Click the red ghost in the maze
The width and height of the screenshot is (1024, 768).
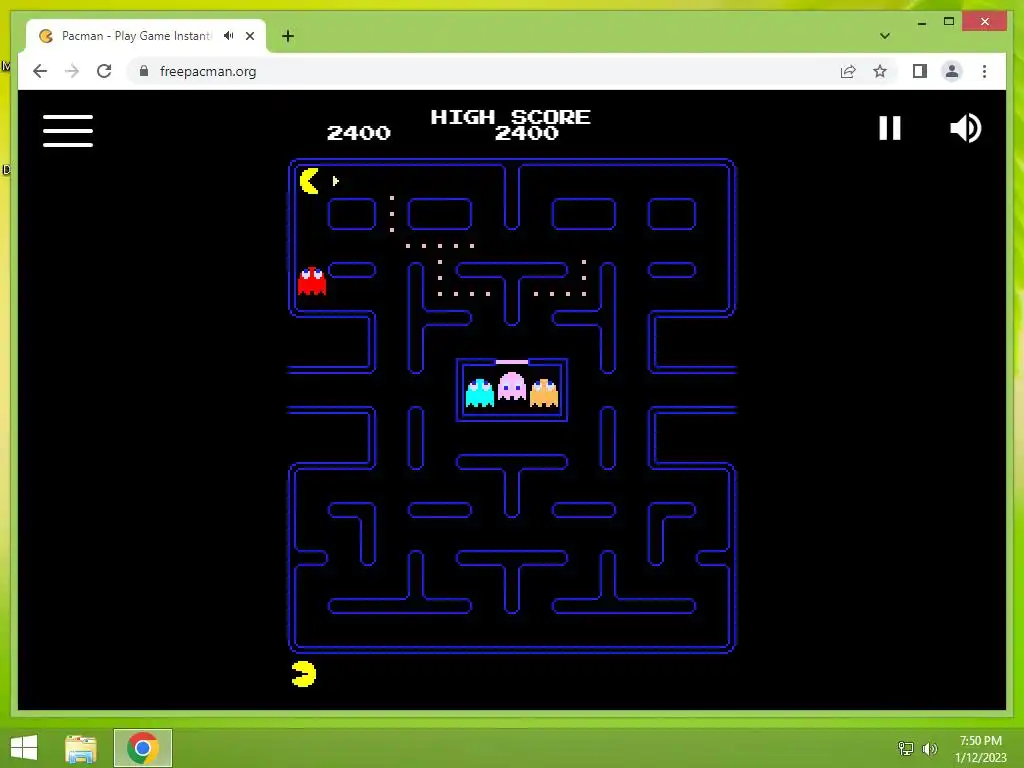click(x=312, y=281)
